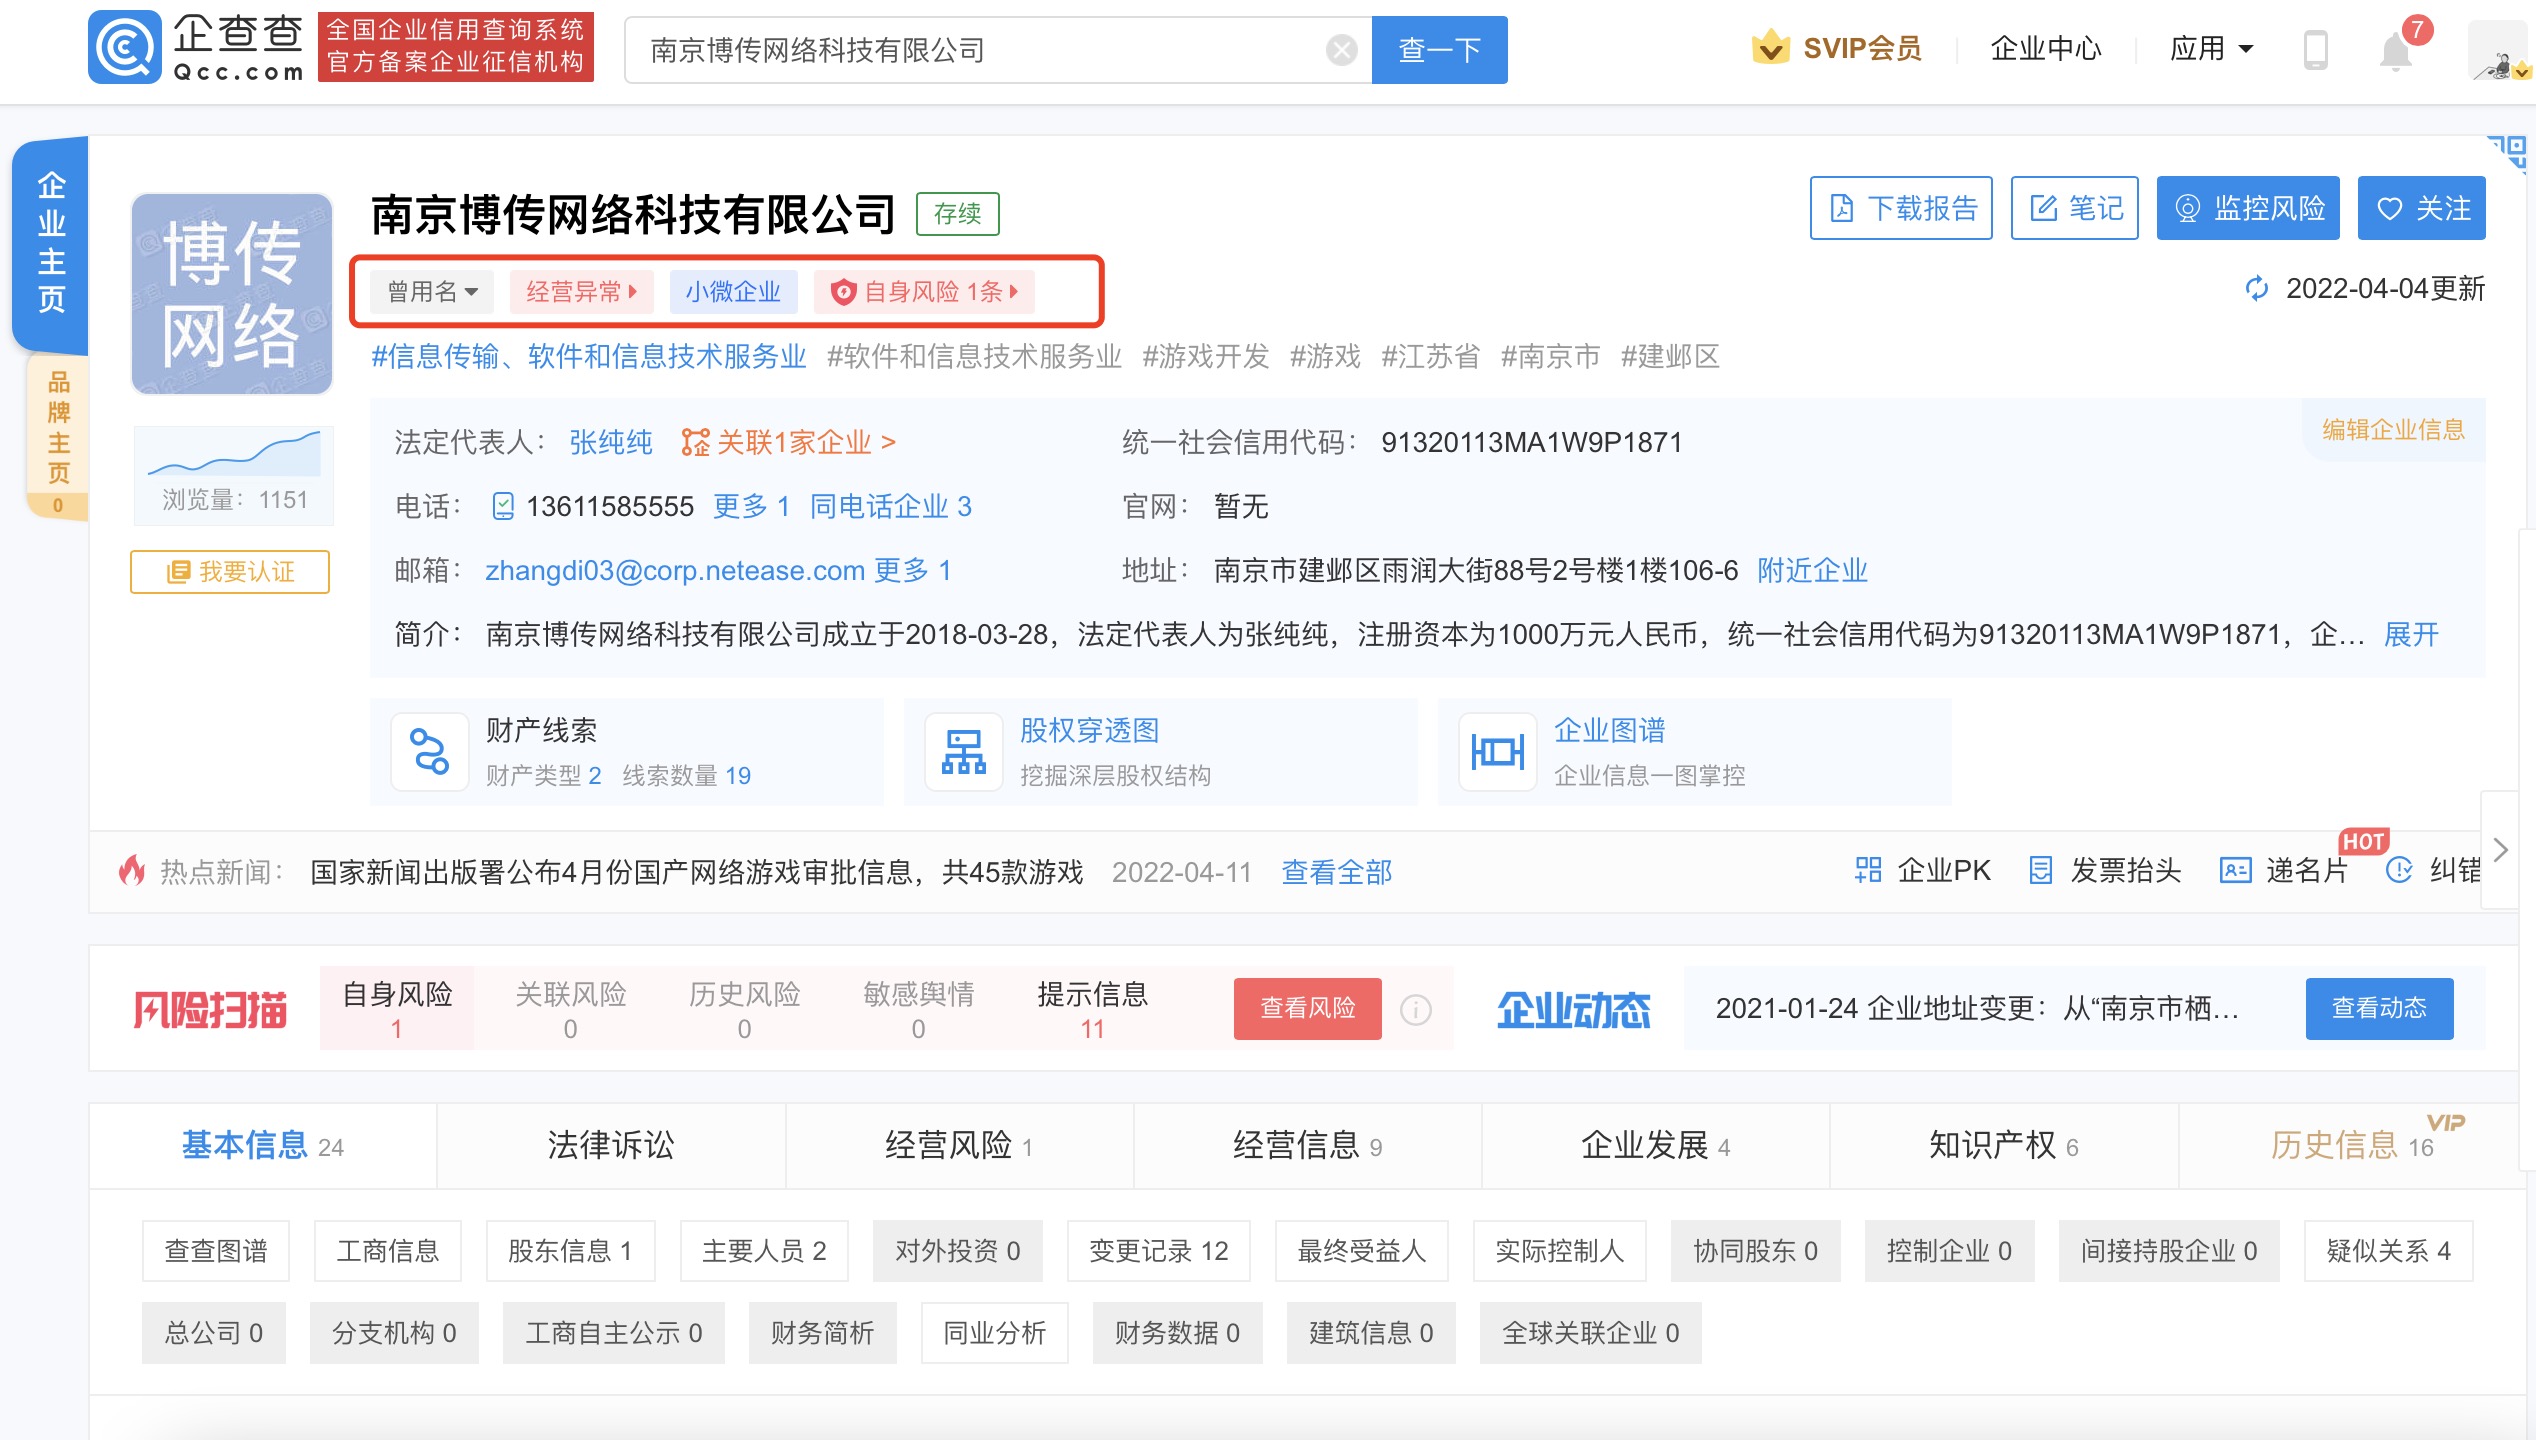Select the 提示信息 11 category
2536x1440 pixels.
click(x=1092, y=1009)
